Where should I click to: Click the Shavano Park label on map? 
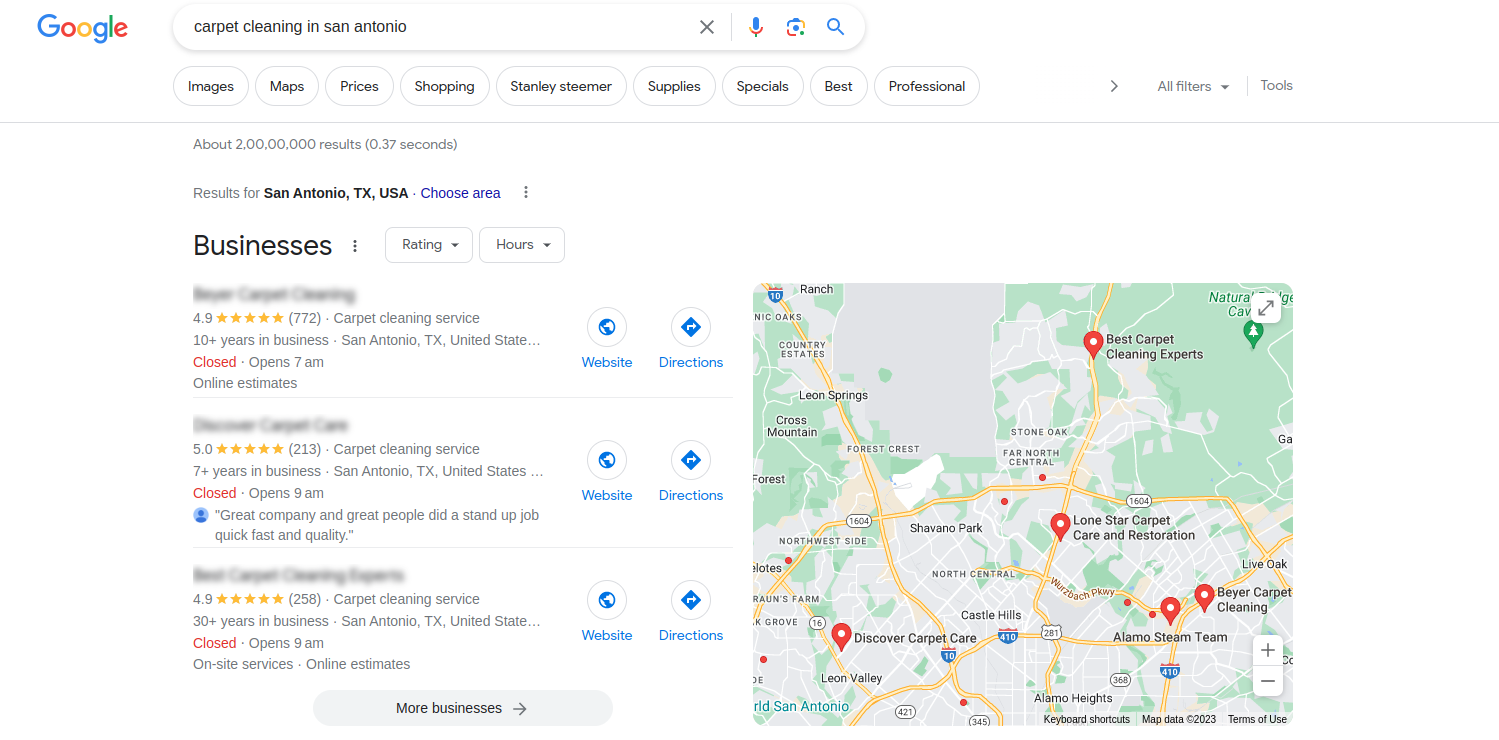(946, 528)
